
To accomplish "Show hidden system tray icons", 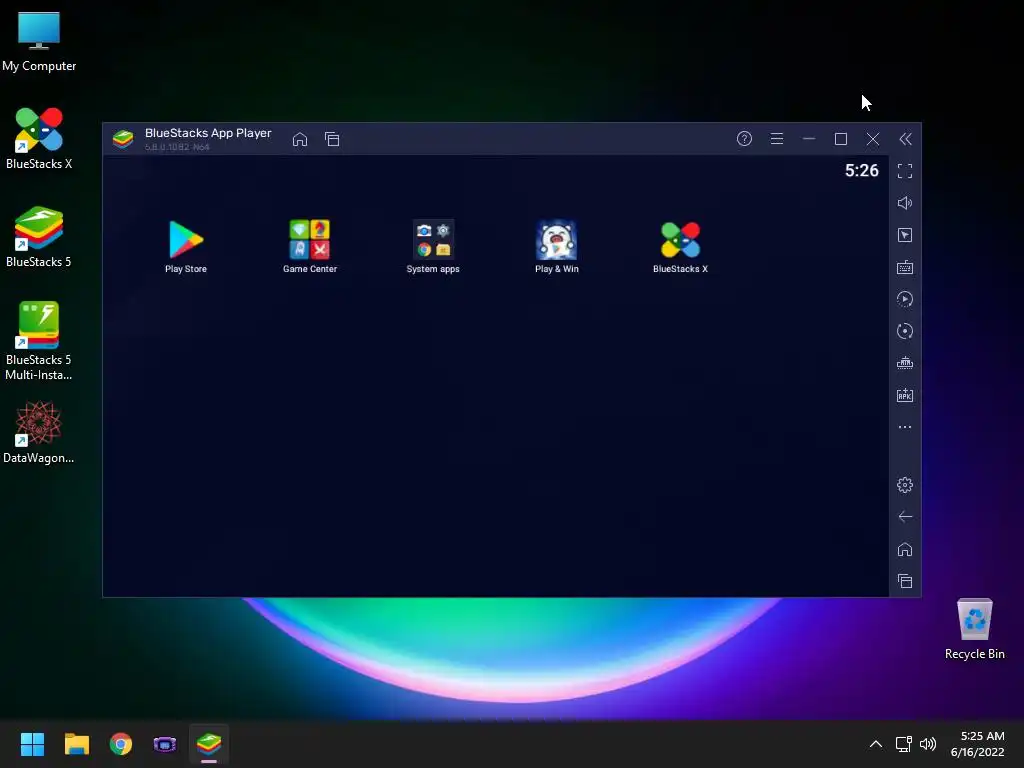I will click(x=876, y=744).
